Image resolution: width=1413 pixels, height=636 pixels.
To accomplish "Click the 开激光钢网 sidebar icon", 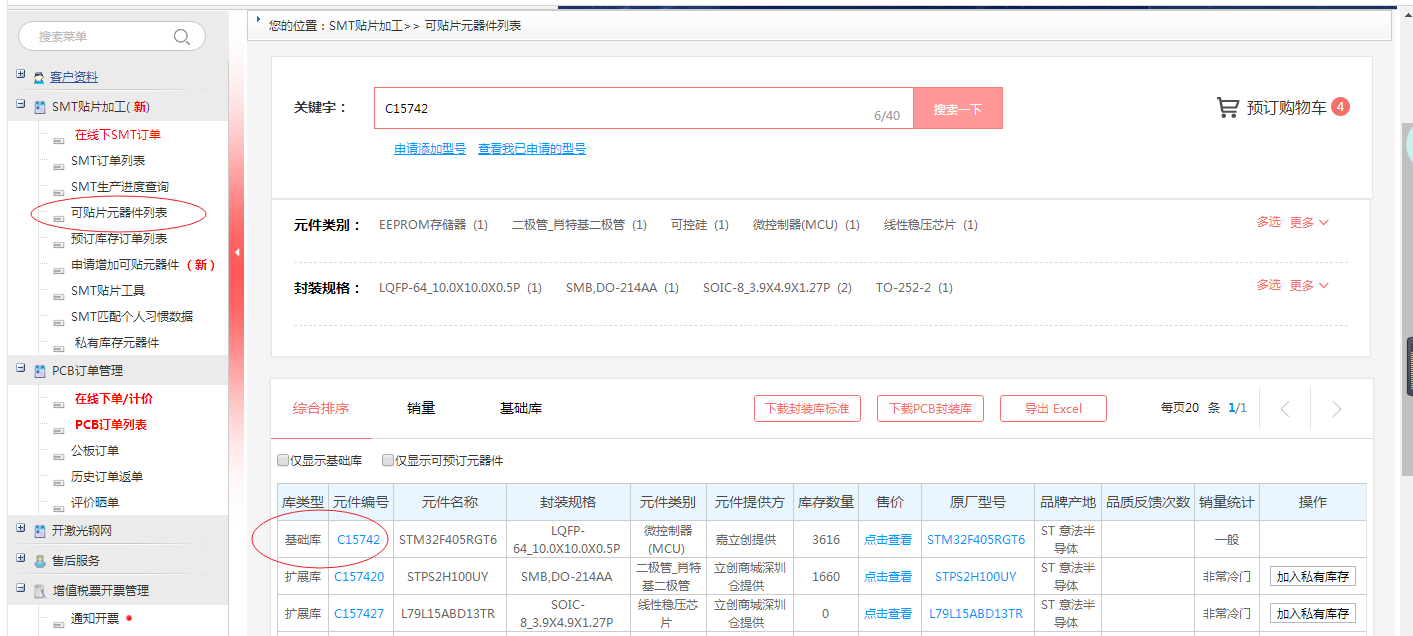I will point(39,531).
